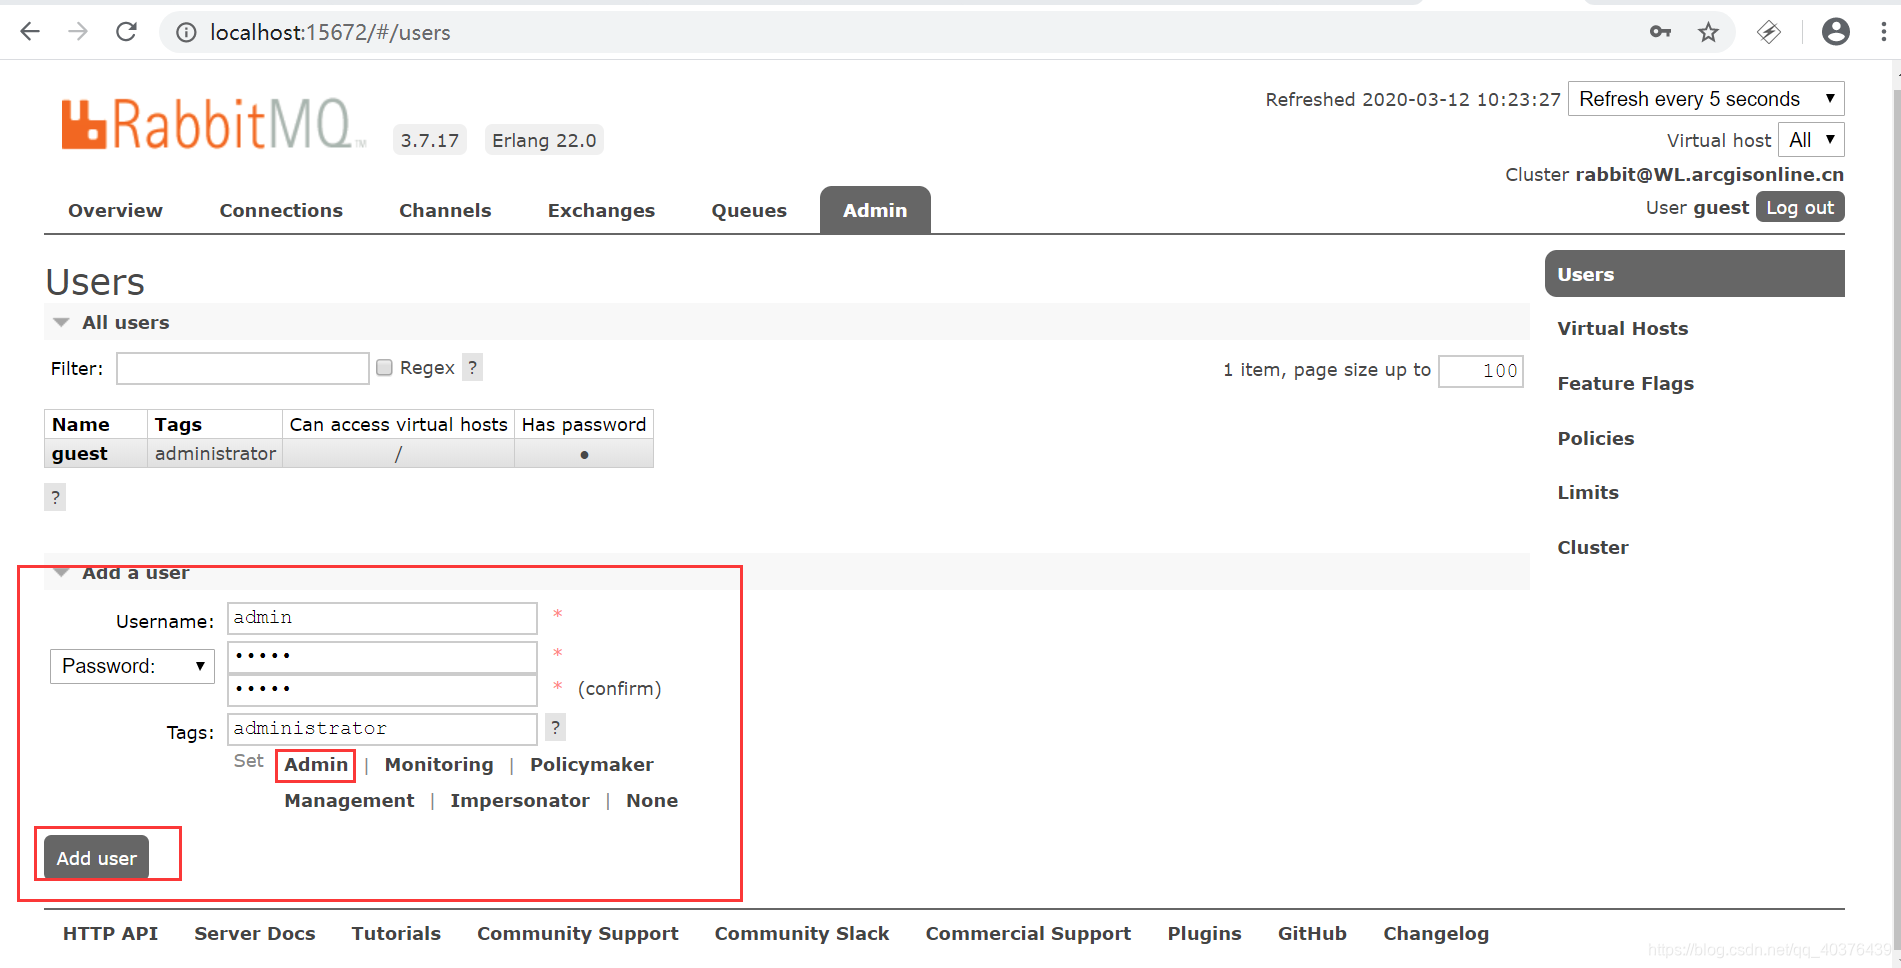Focus the Tags input field

point(382,728)
